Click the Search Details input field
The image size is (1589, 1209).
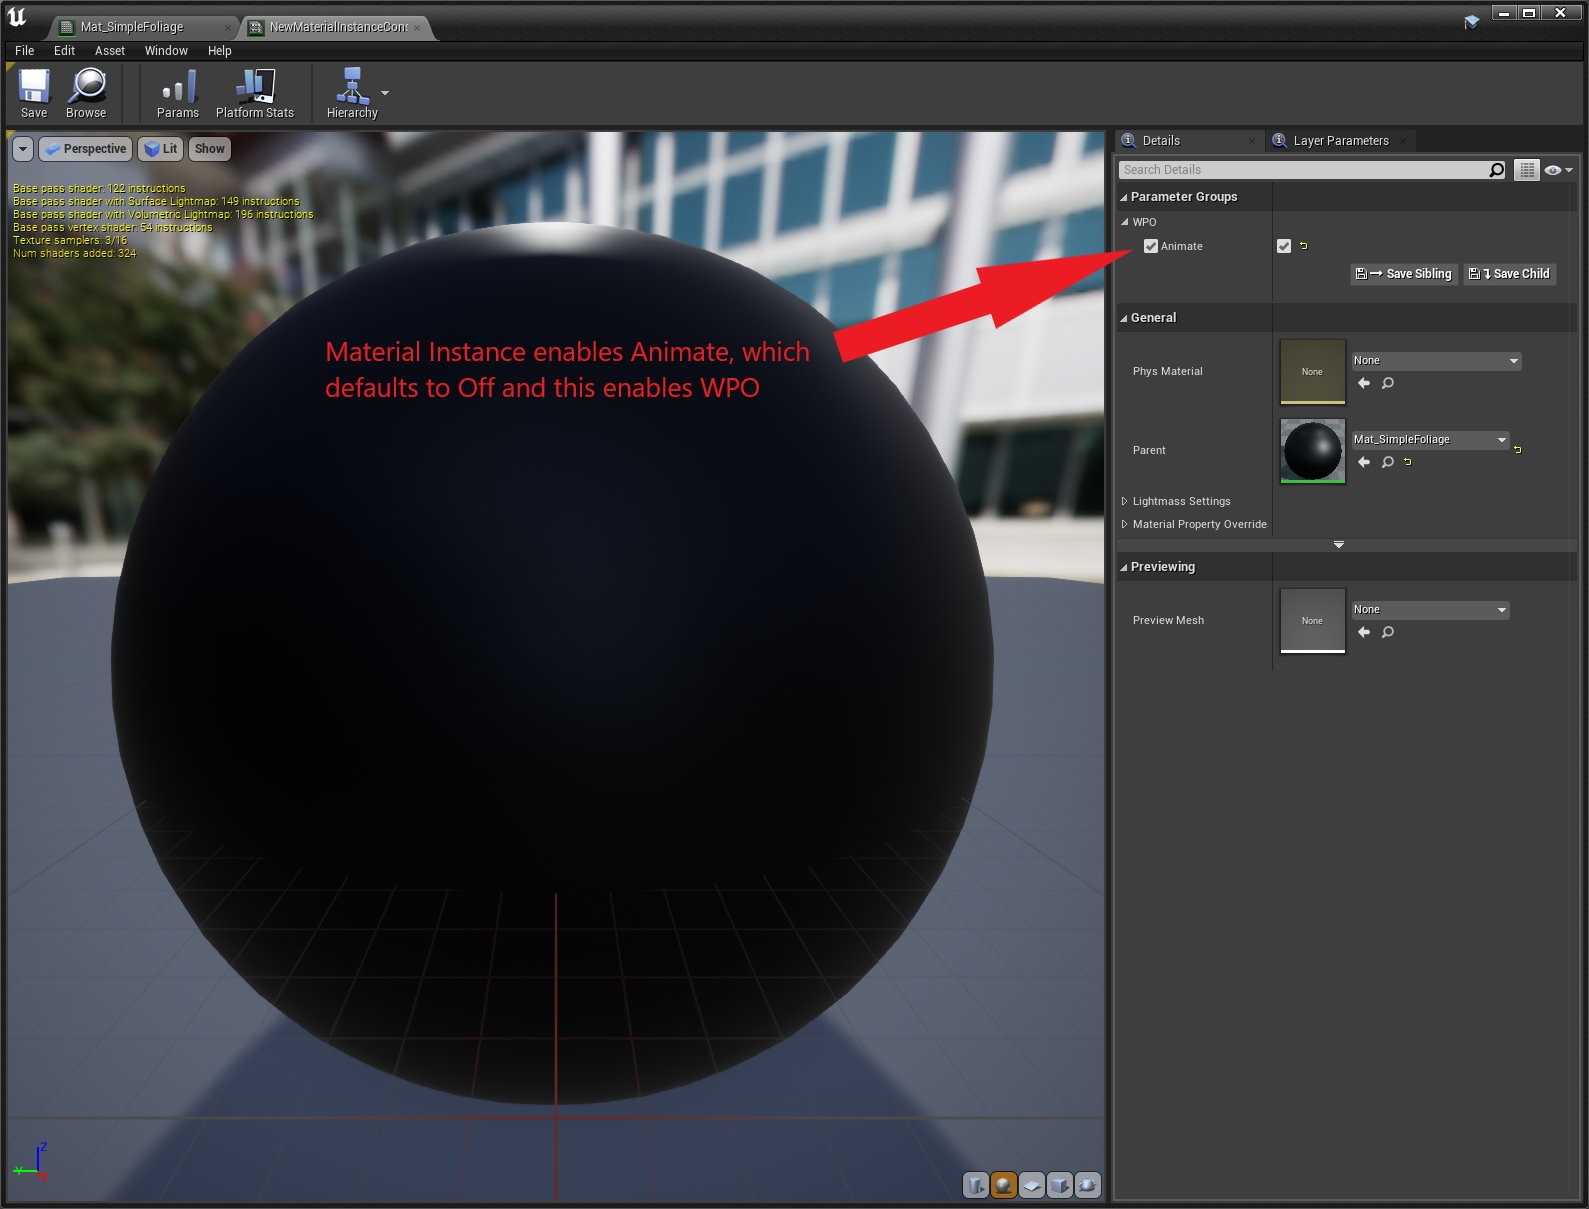coord(1302,170)
